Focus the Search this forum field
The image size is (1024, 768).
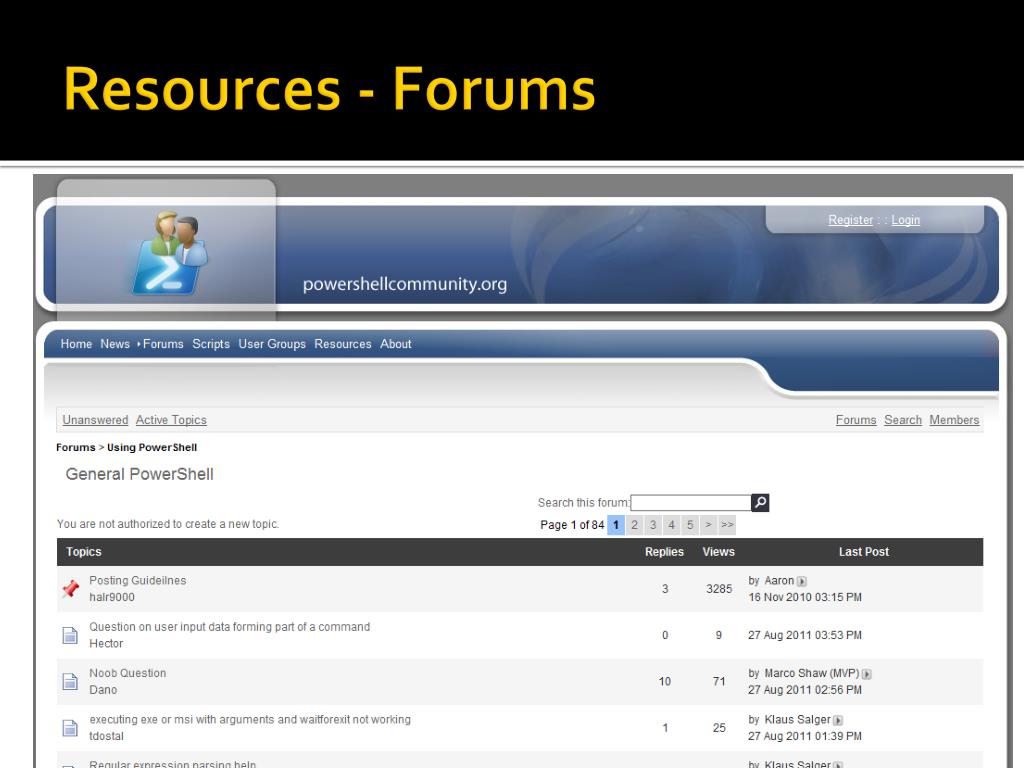point(690,502)
